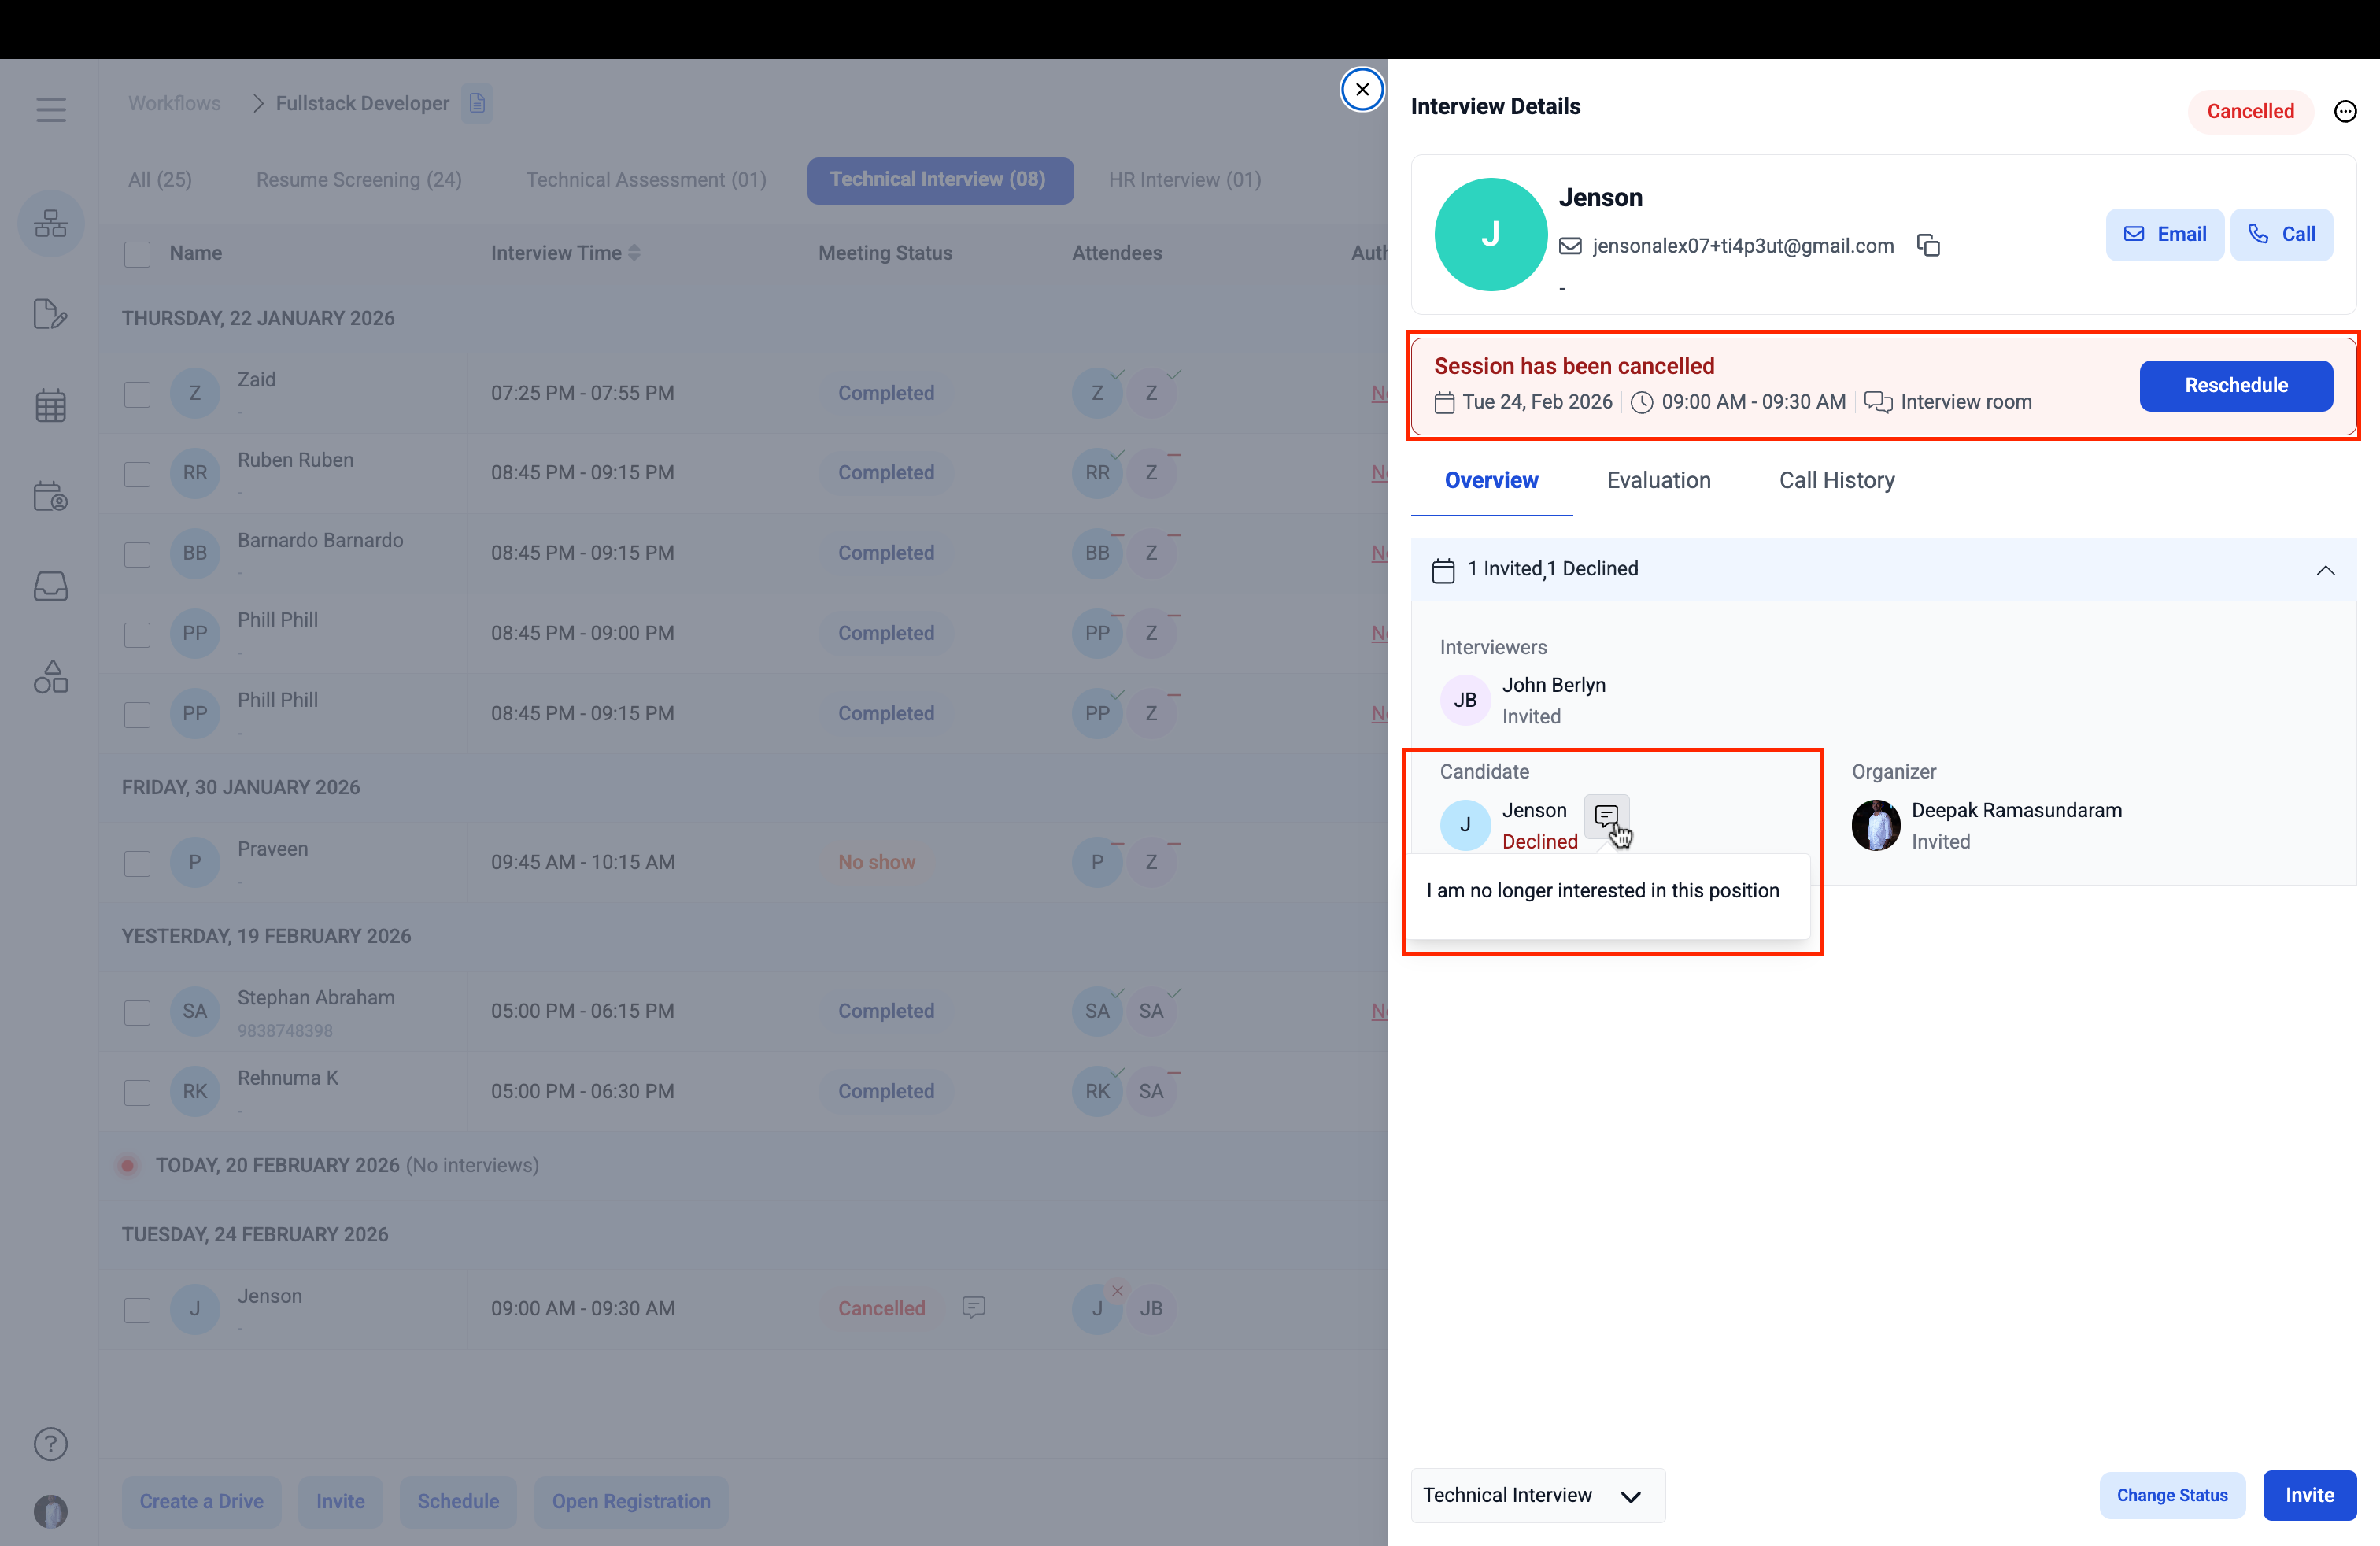Open the Call History tab

tap(1836, 480)
